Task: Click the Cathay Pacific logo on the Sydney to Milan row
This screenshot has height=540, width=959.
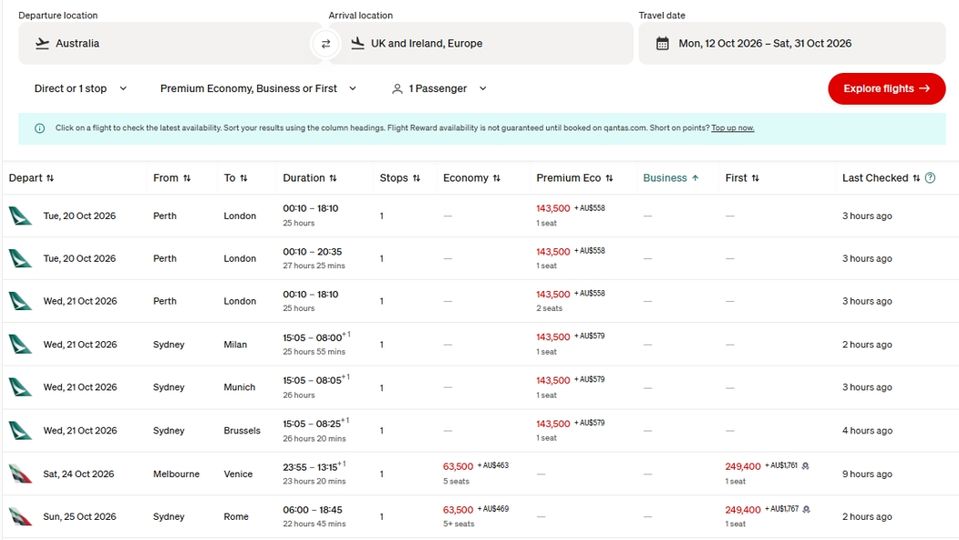Action: click(20, 344)
